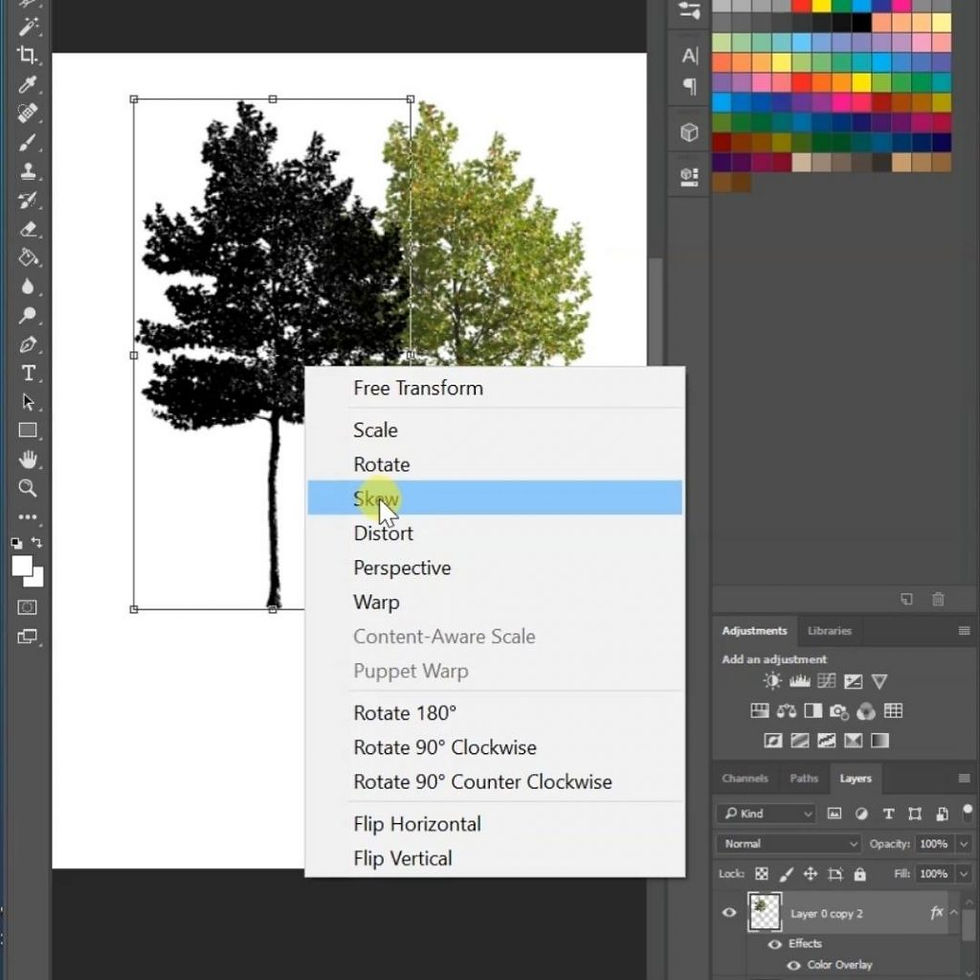Add a Hue/Saturation adjustment
Screen dimensions: 980x980
click(x=759, y=711)
